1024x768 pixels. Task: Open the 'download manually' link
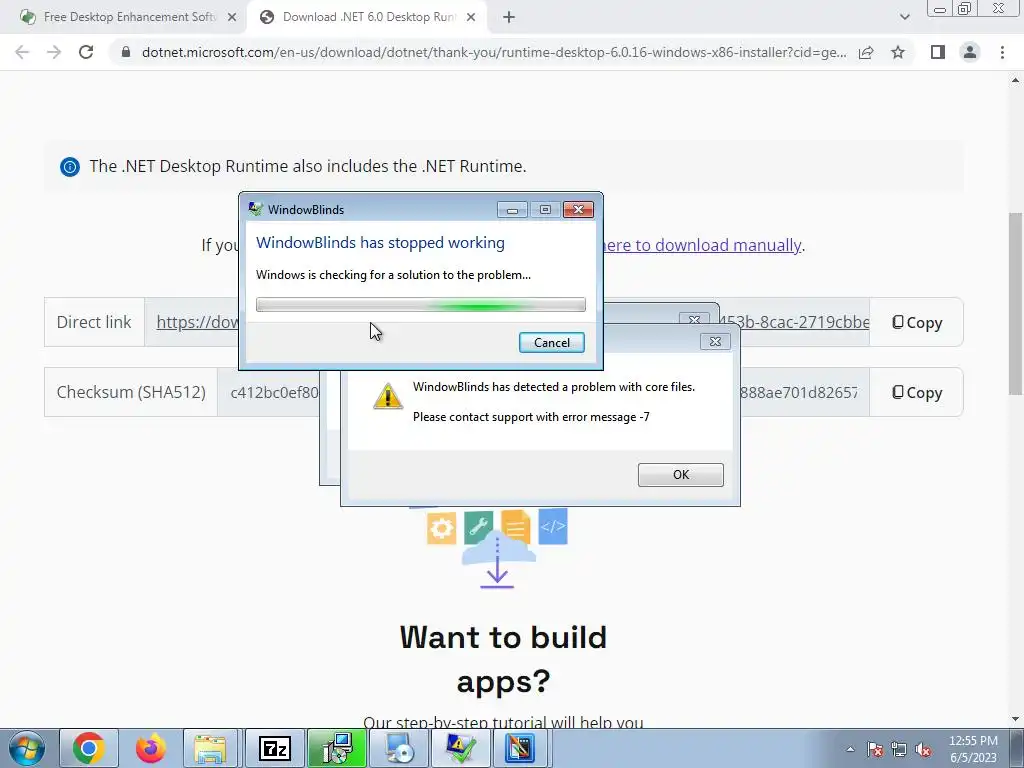702,245
